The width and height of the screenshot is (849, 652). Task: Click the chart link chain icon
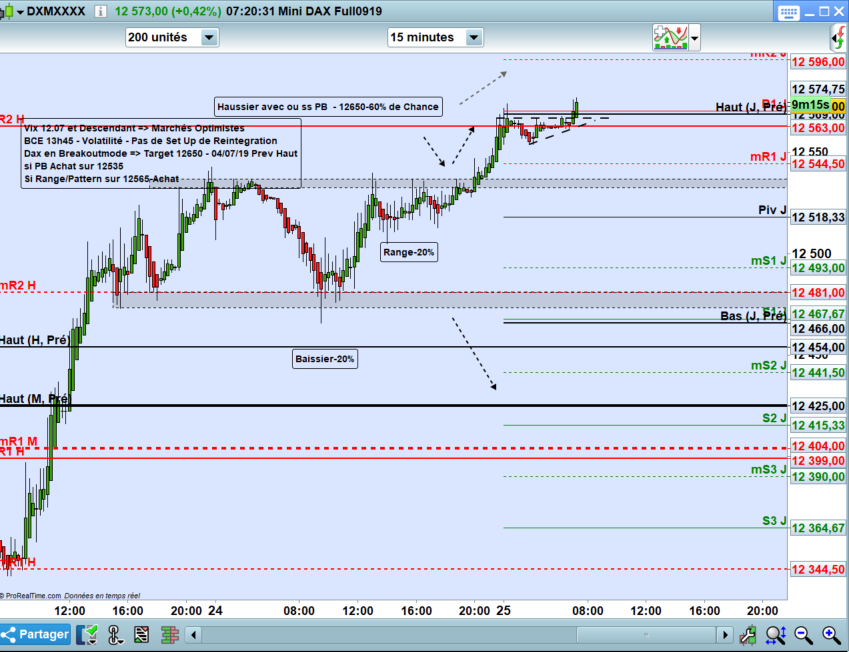[114, 635]
